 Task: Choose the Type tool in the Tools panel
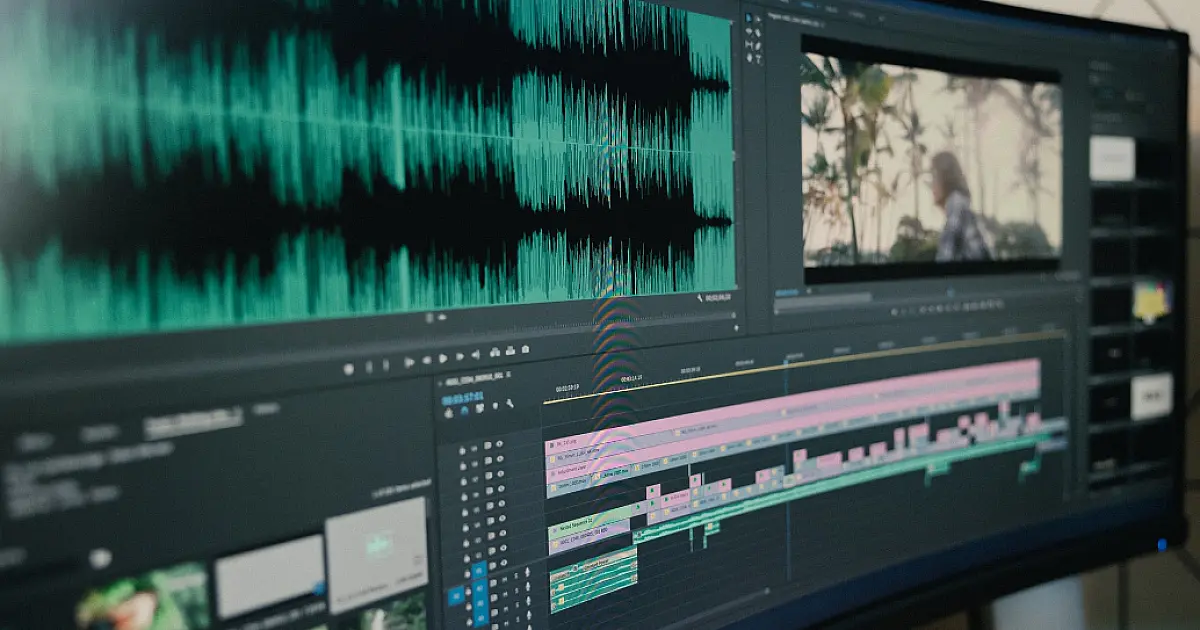758,59
